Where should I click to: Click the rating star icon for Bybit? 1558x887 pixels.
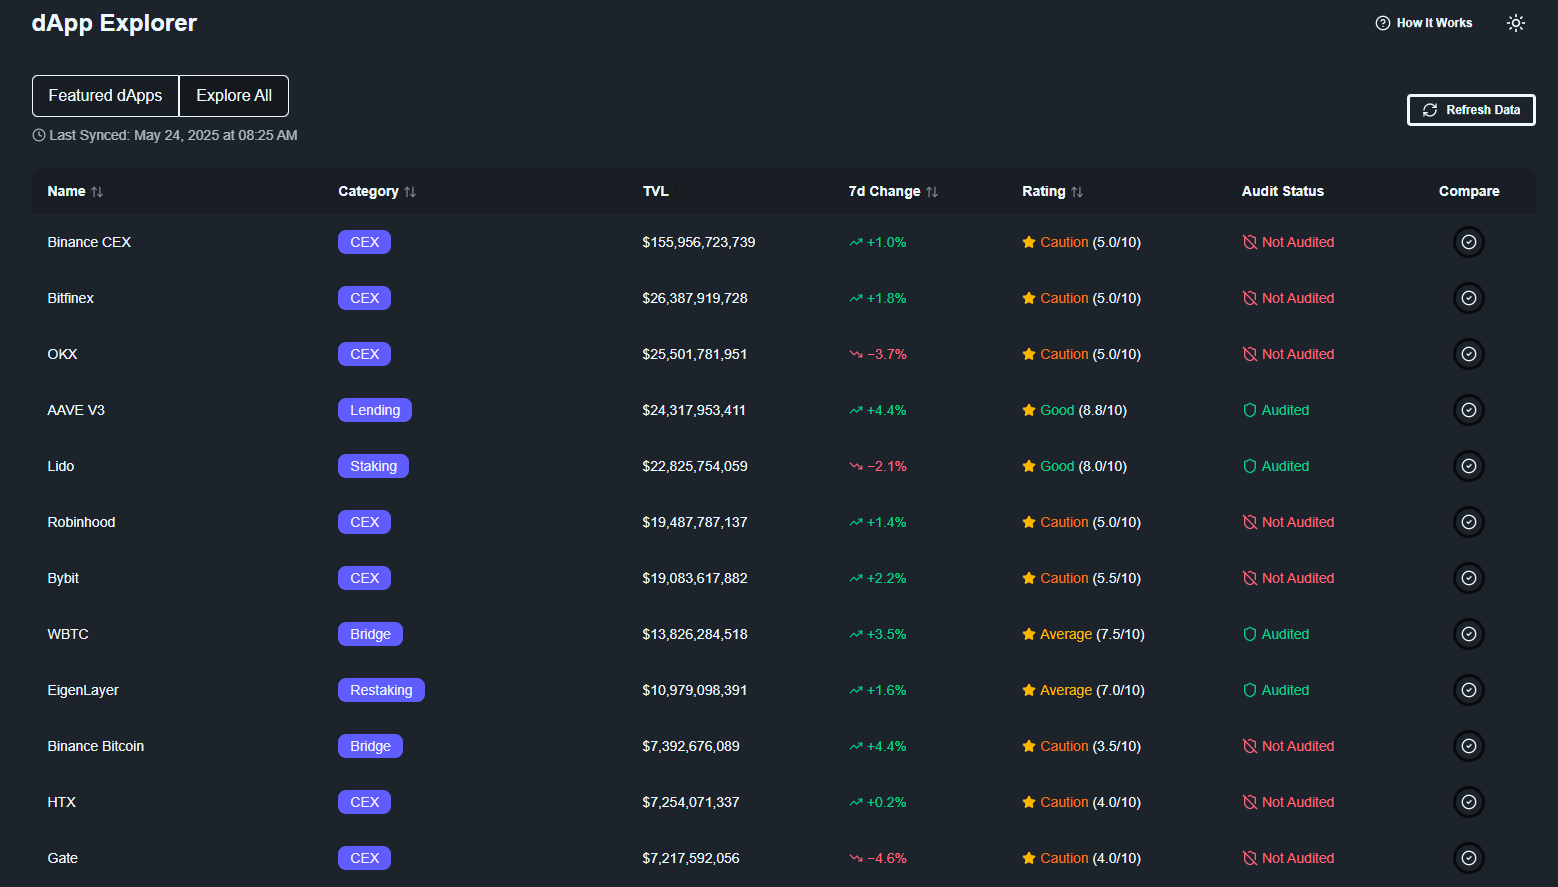click(1029, 578)
